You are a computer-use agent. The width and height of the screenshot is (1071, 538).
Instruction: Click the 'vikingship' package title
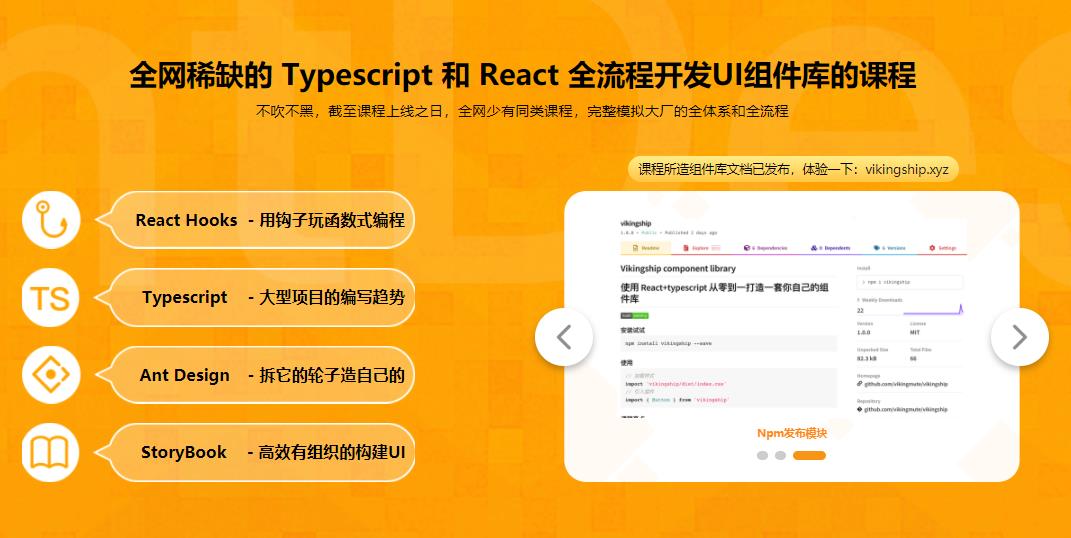point(636,223)
